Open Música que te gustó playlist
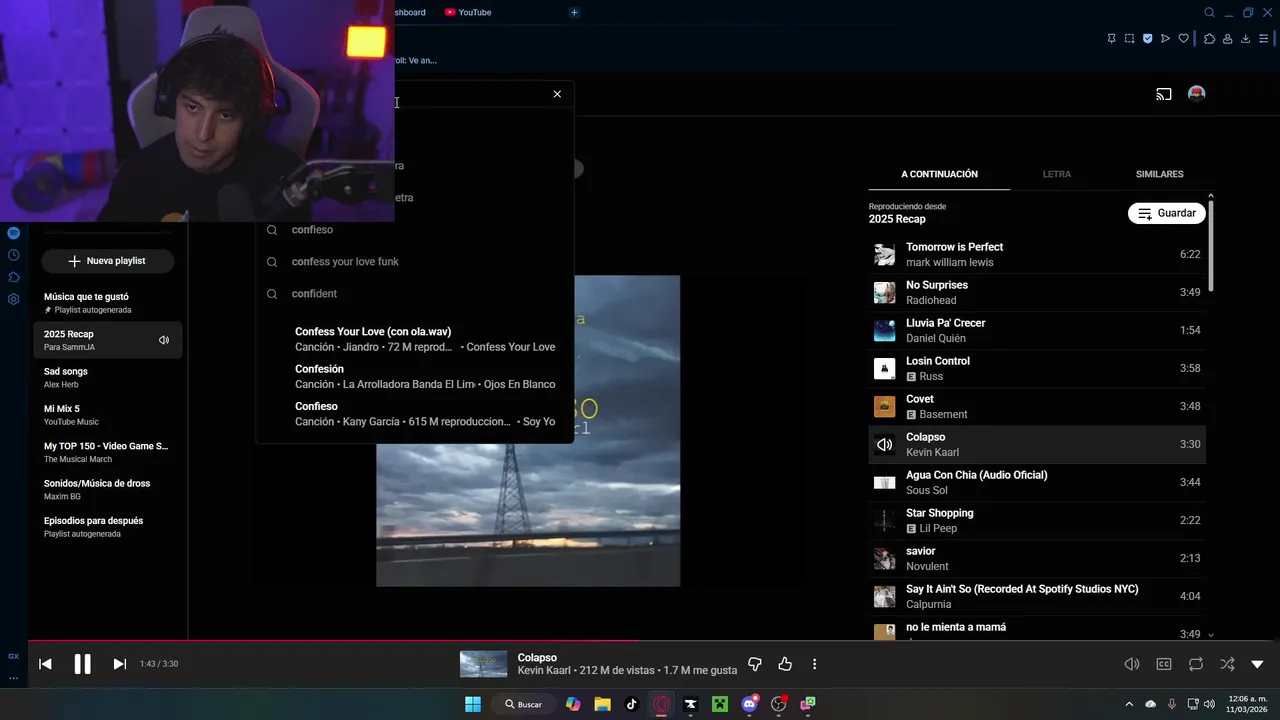Screen dimensions: 1280x720 [x=108, y=303]
